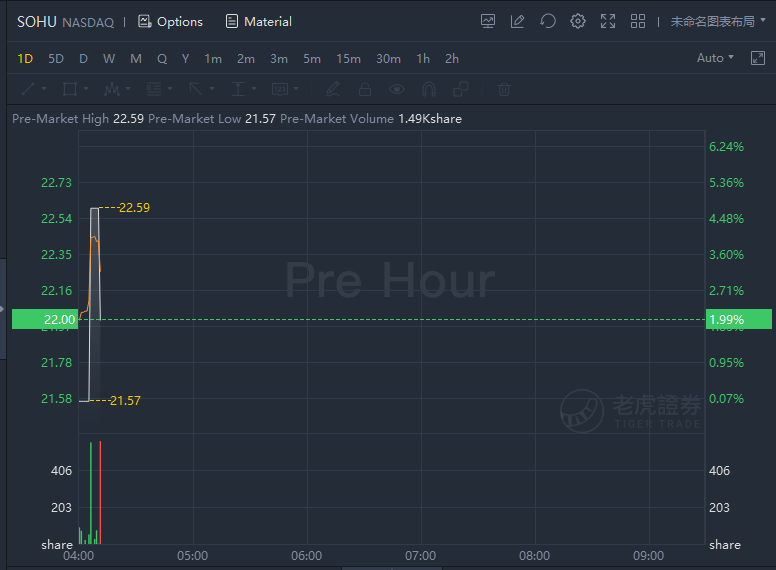The image size is (776, 570).
Task: Switch to the Y yearly timeframe
Action: (185, 59)
